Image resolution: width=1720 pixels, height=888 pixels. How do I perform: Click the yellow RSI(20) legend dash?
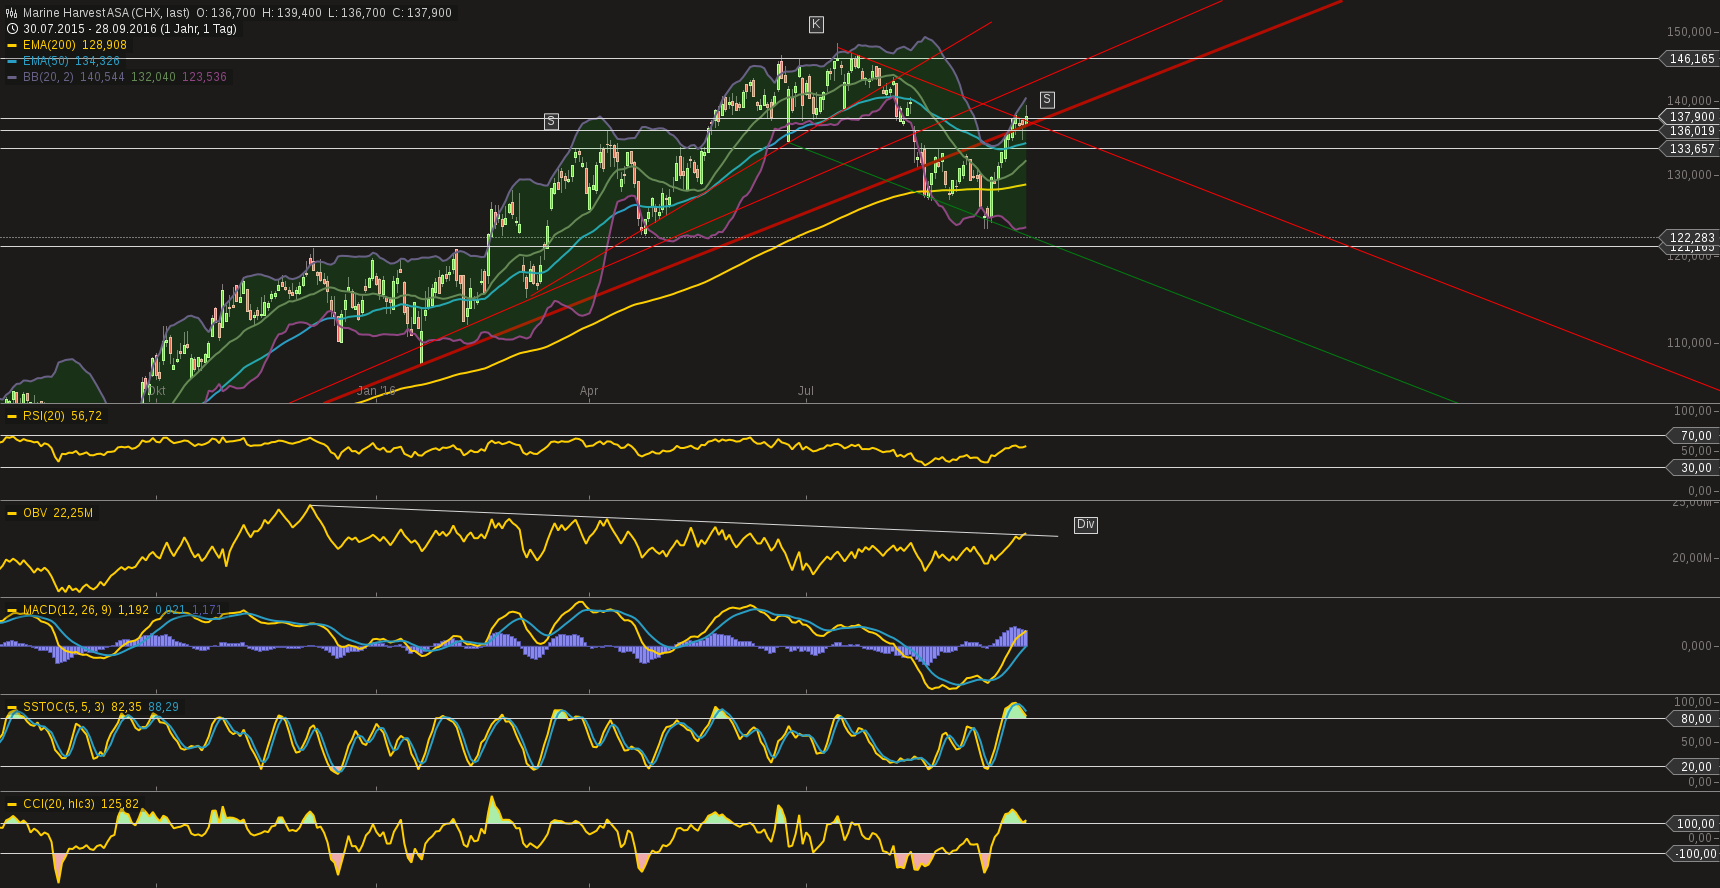click(12, 416)
